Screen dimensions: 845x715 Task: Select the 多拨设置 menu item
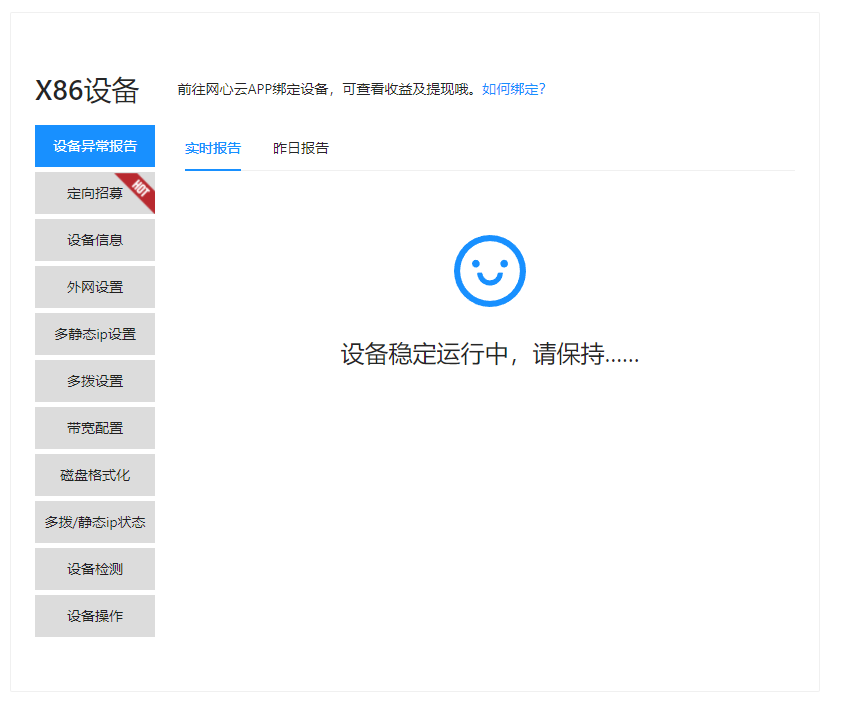[95, 381]
